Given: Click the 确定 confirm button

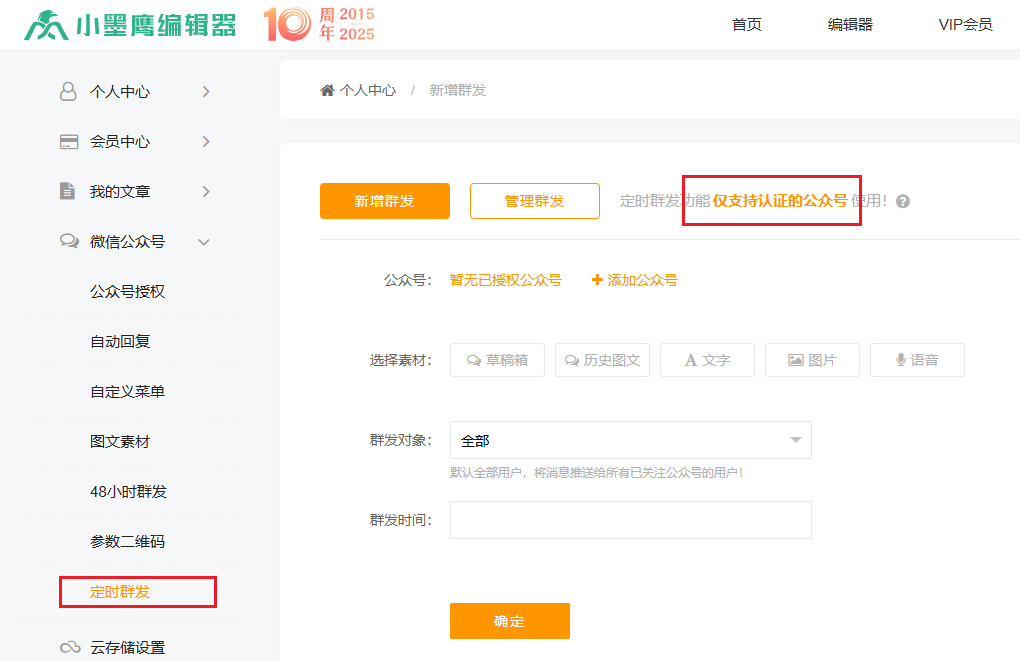Looking at the screenshot, I should tap(509, 620).
